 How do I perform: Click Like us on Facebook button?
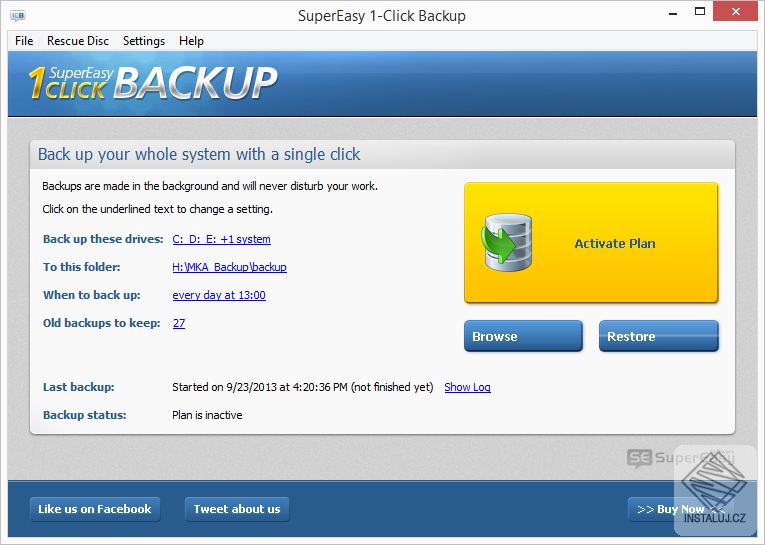point(95,509)
